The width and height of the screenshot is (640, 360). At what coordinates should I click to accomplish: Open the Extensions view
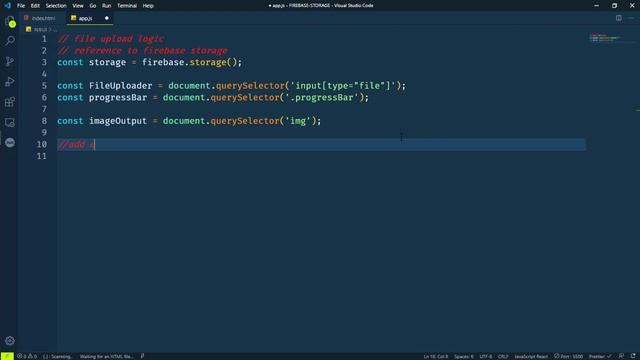10,102
